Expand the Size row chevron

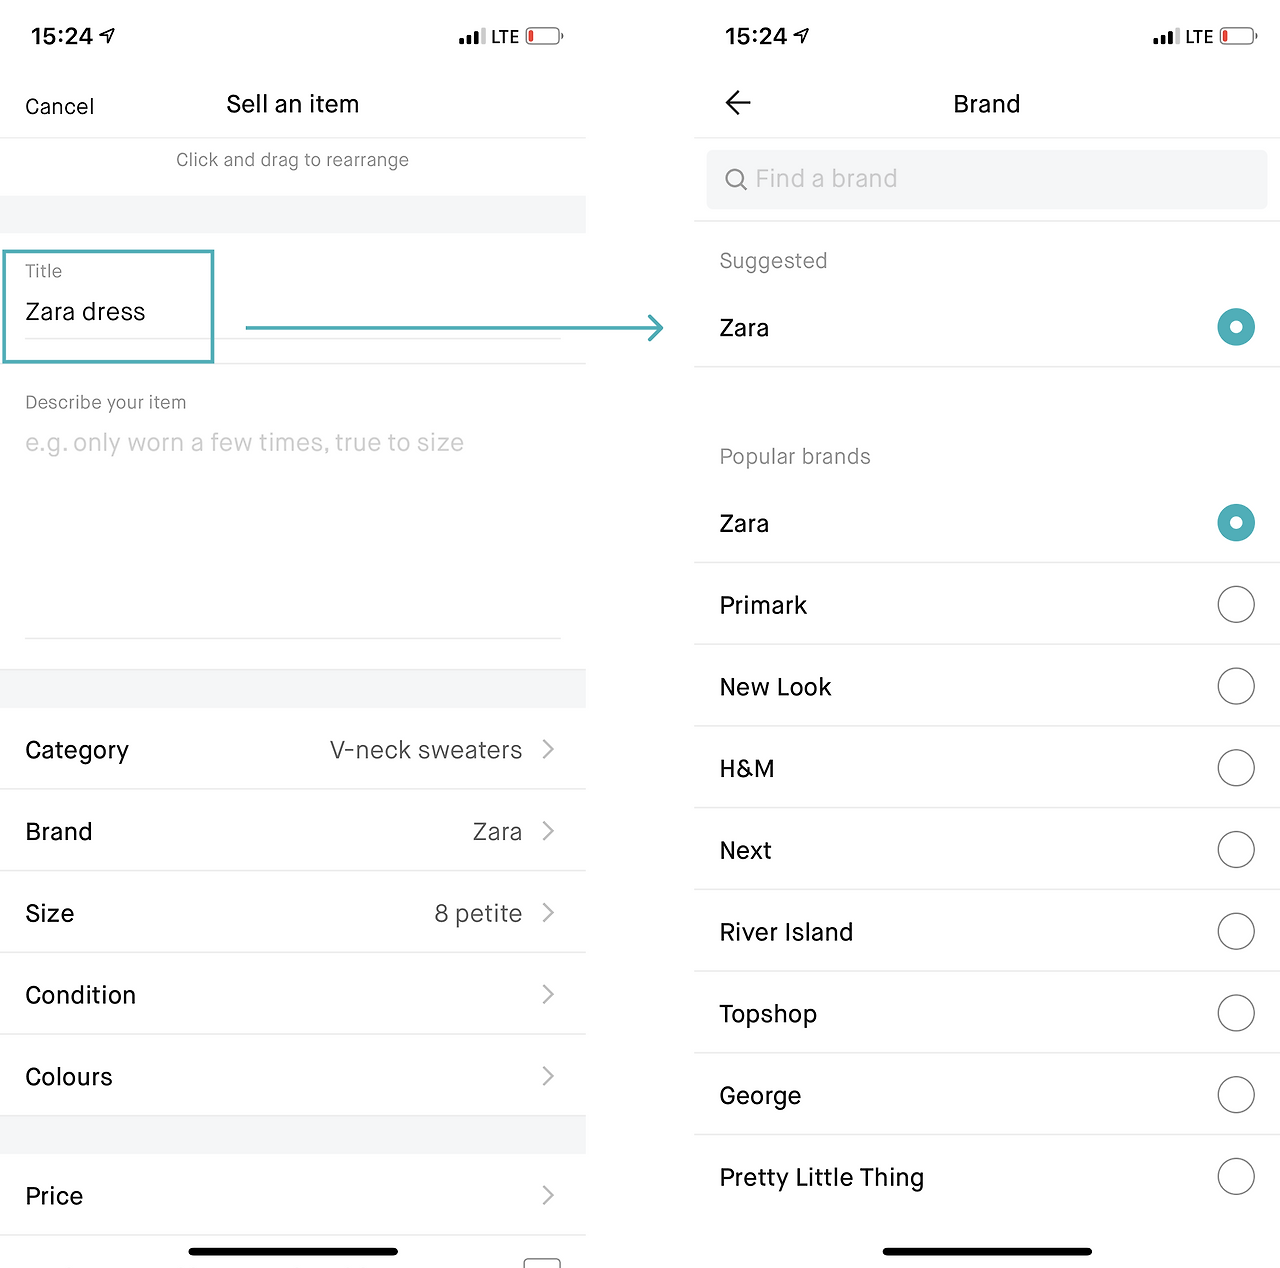(x=548, y=913)
